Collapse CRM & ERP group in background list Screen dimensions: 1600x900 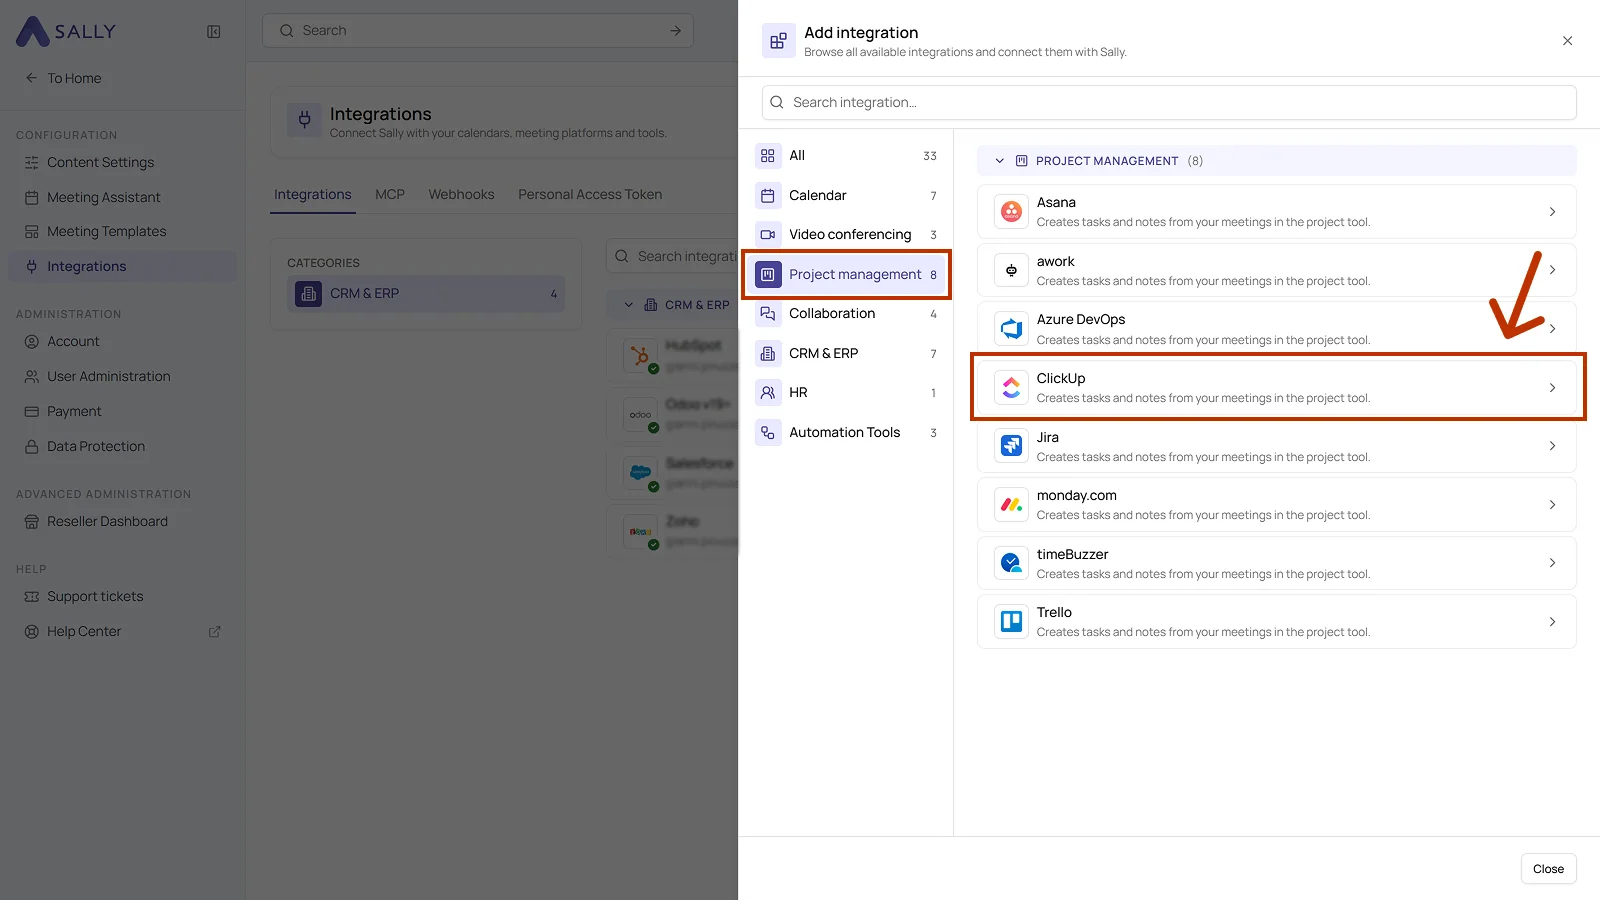pyautogui.click(x=628, y=305)
